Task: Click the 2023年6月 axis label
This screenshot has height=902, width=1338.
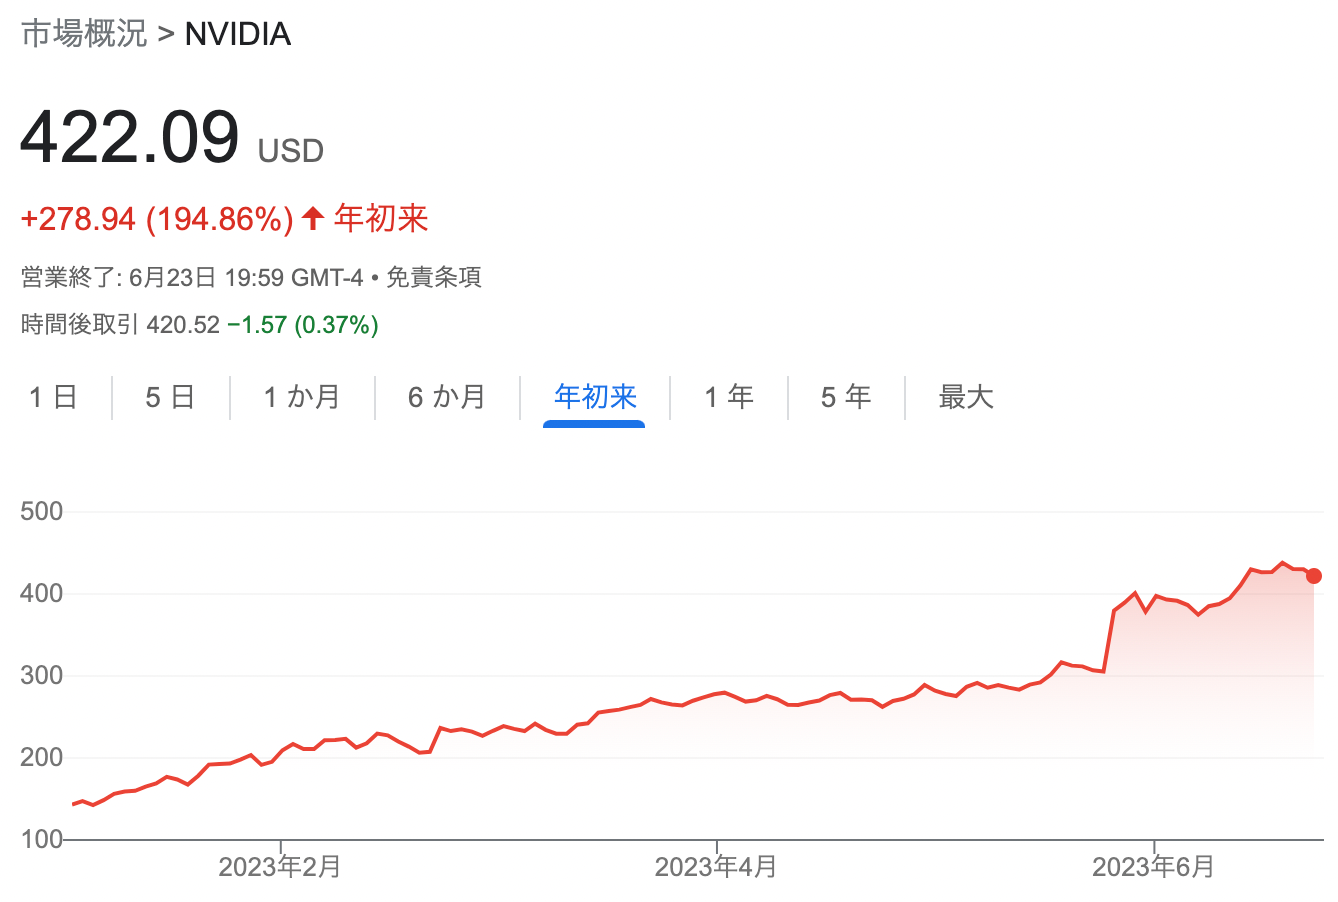Action: click(x=1153, y=866)
